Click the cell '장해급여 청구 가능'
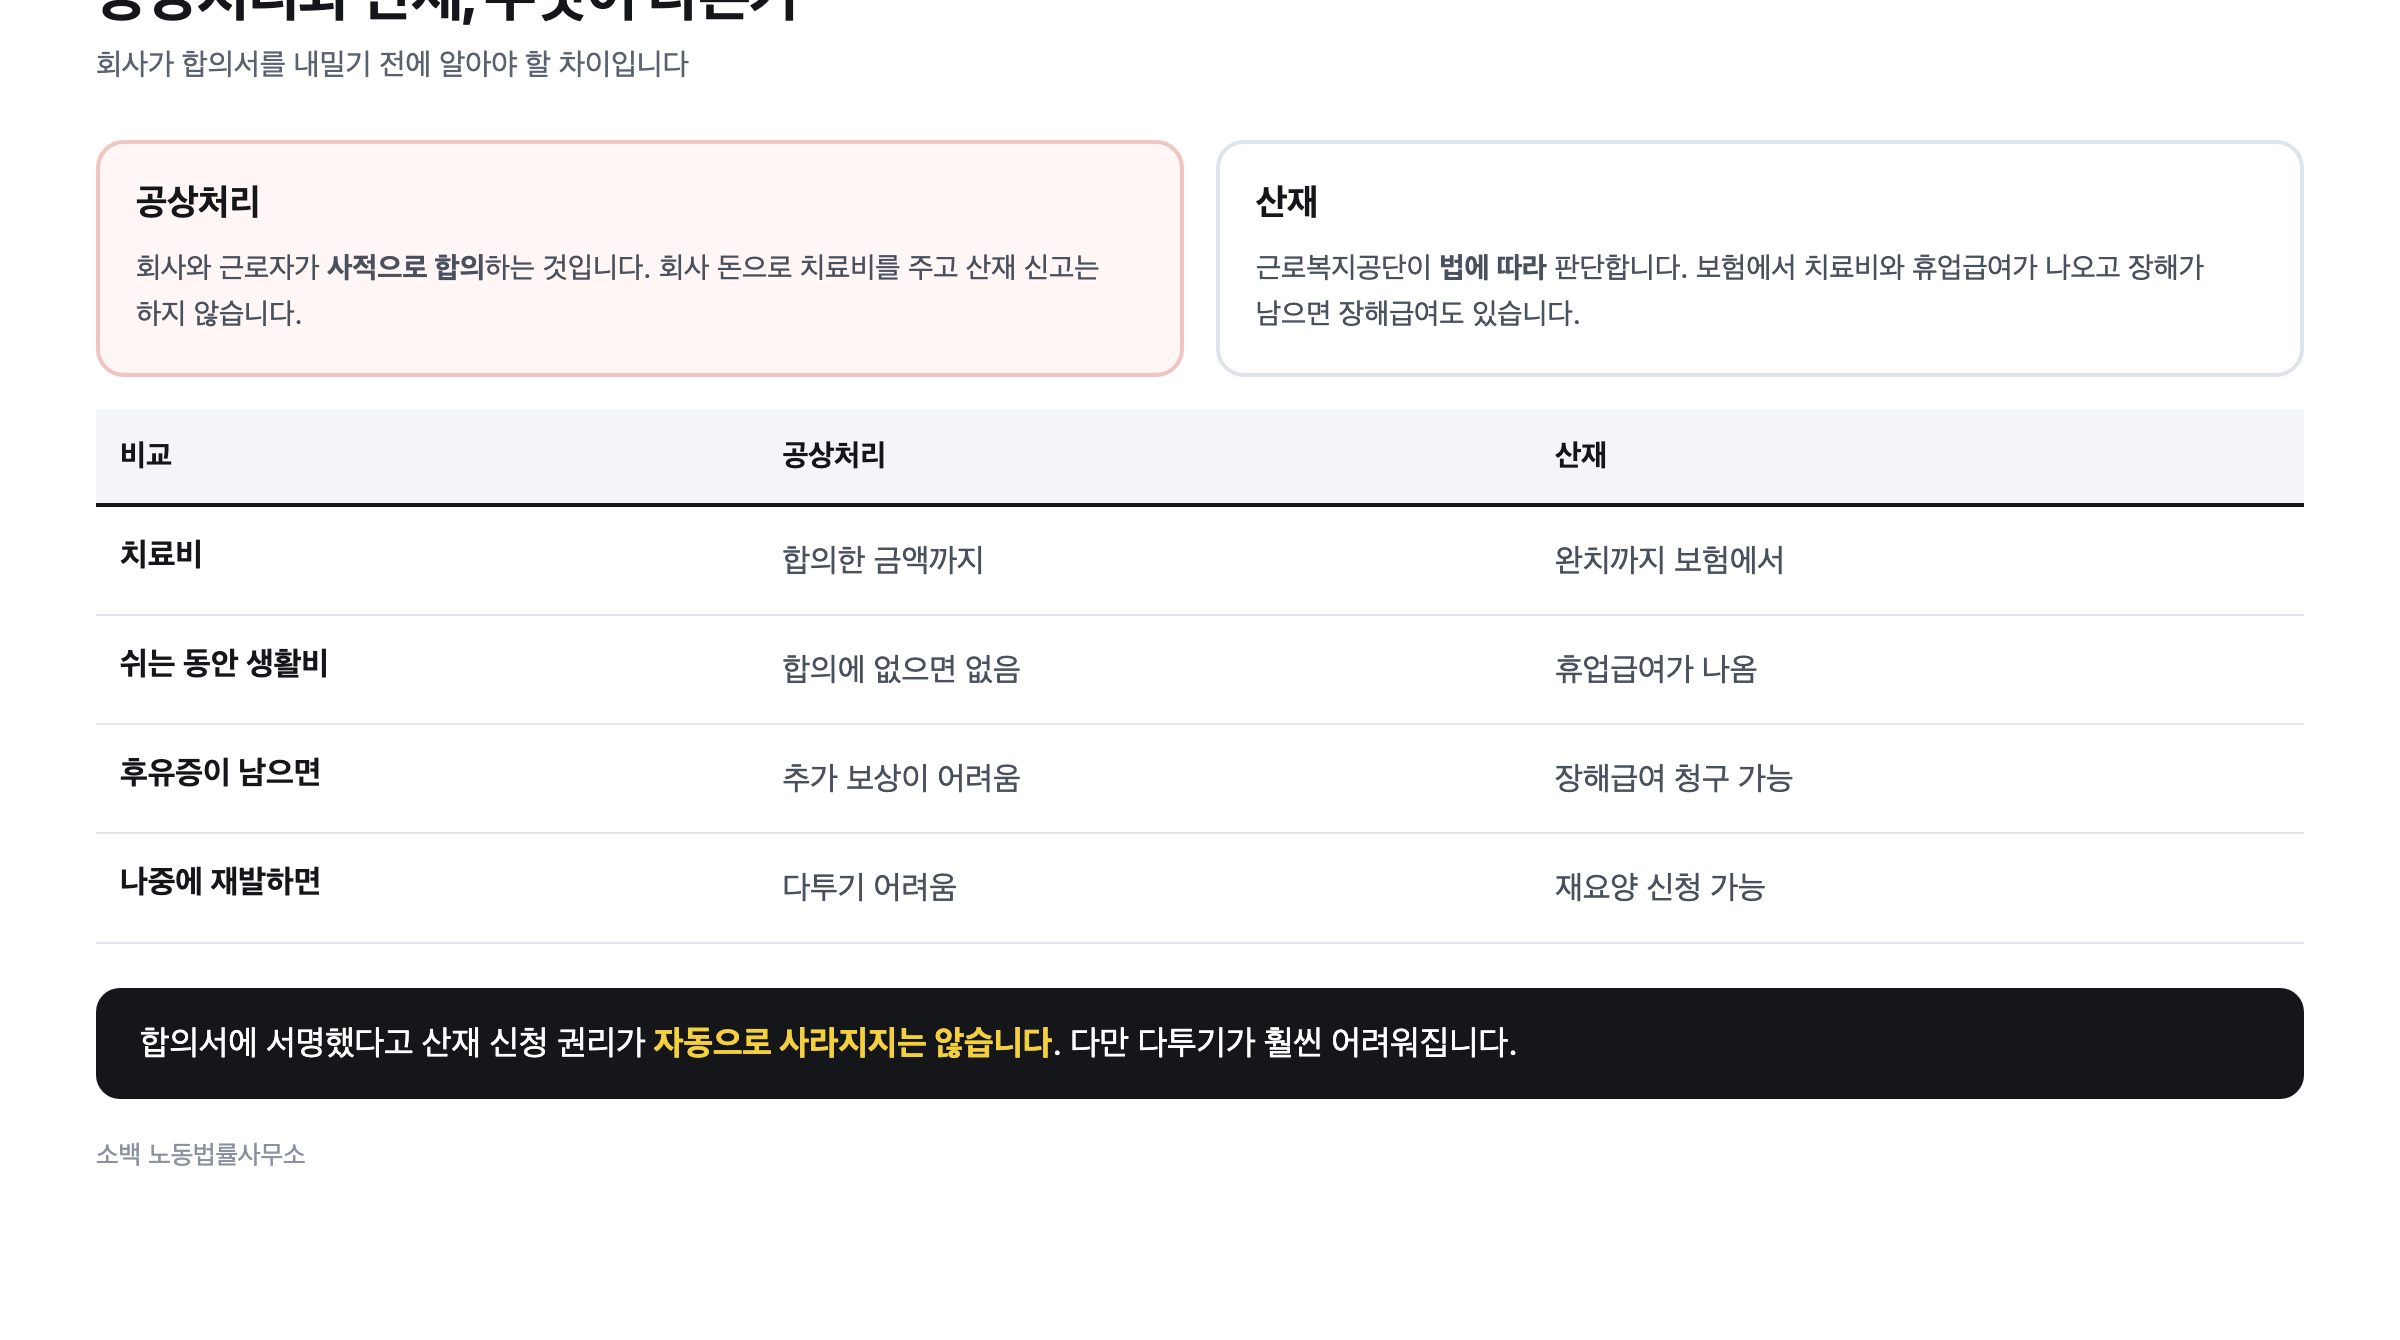The image size is (2400, 1340). [x=1673, y=778]
